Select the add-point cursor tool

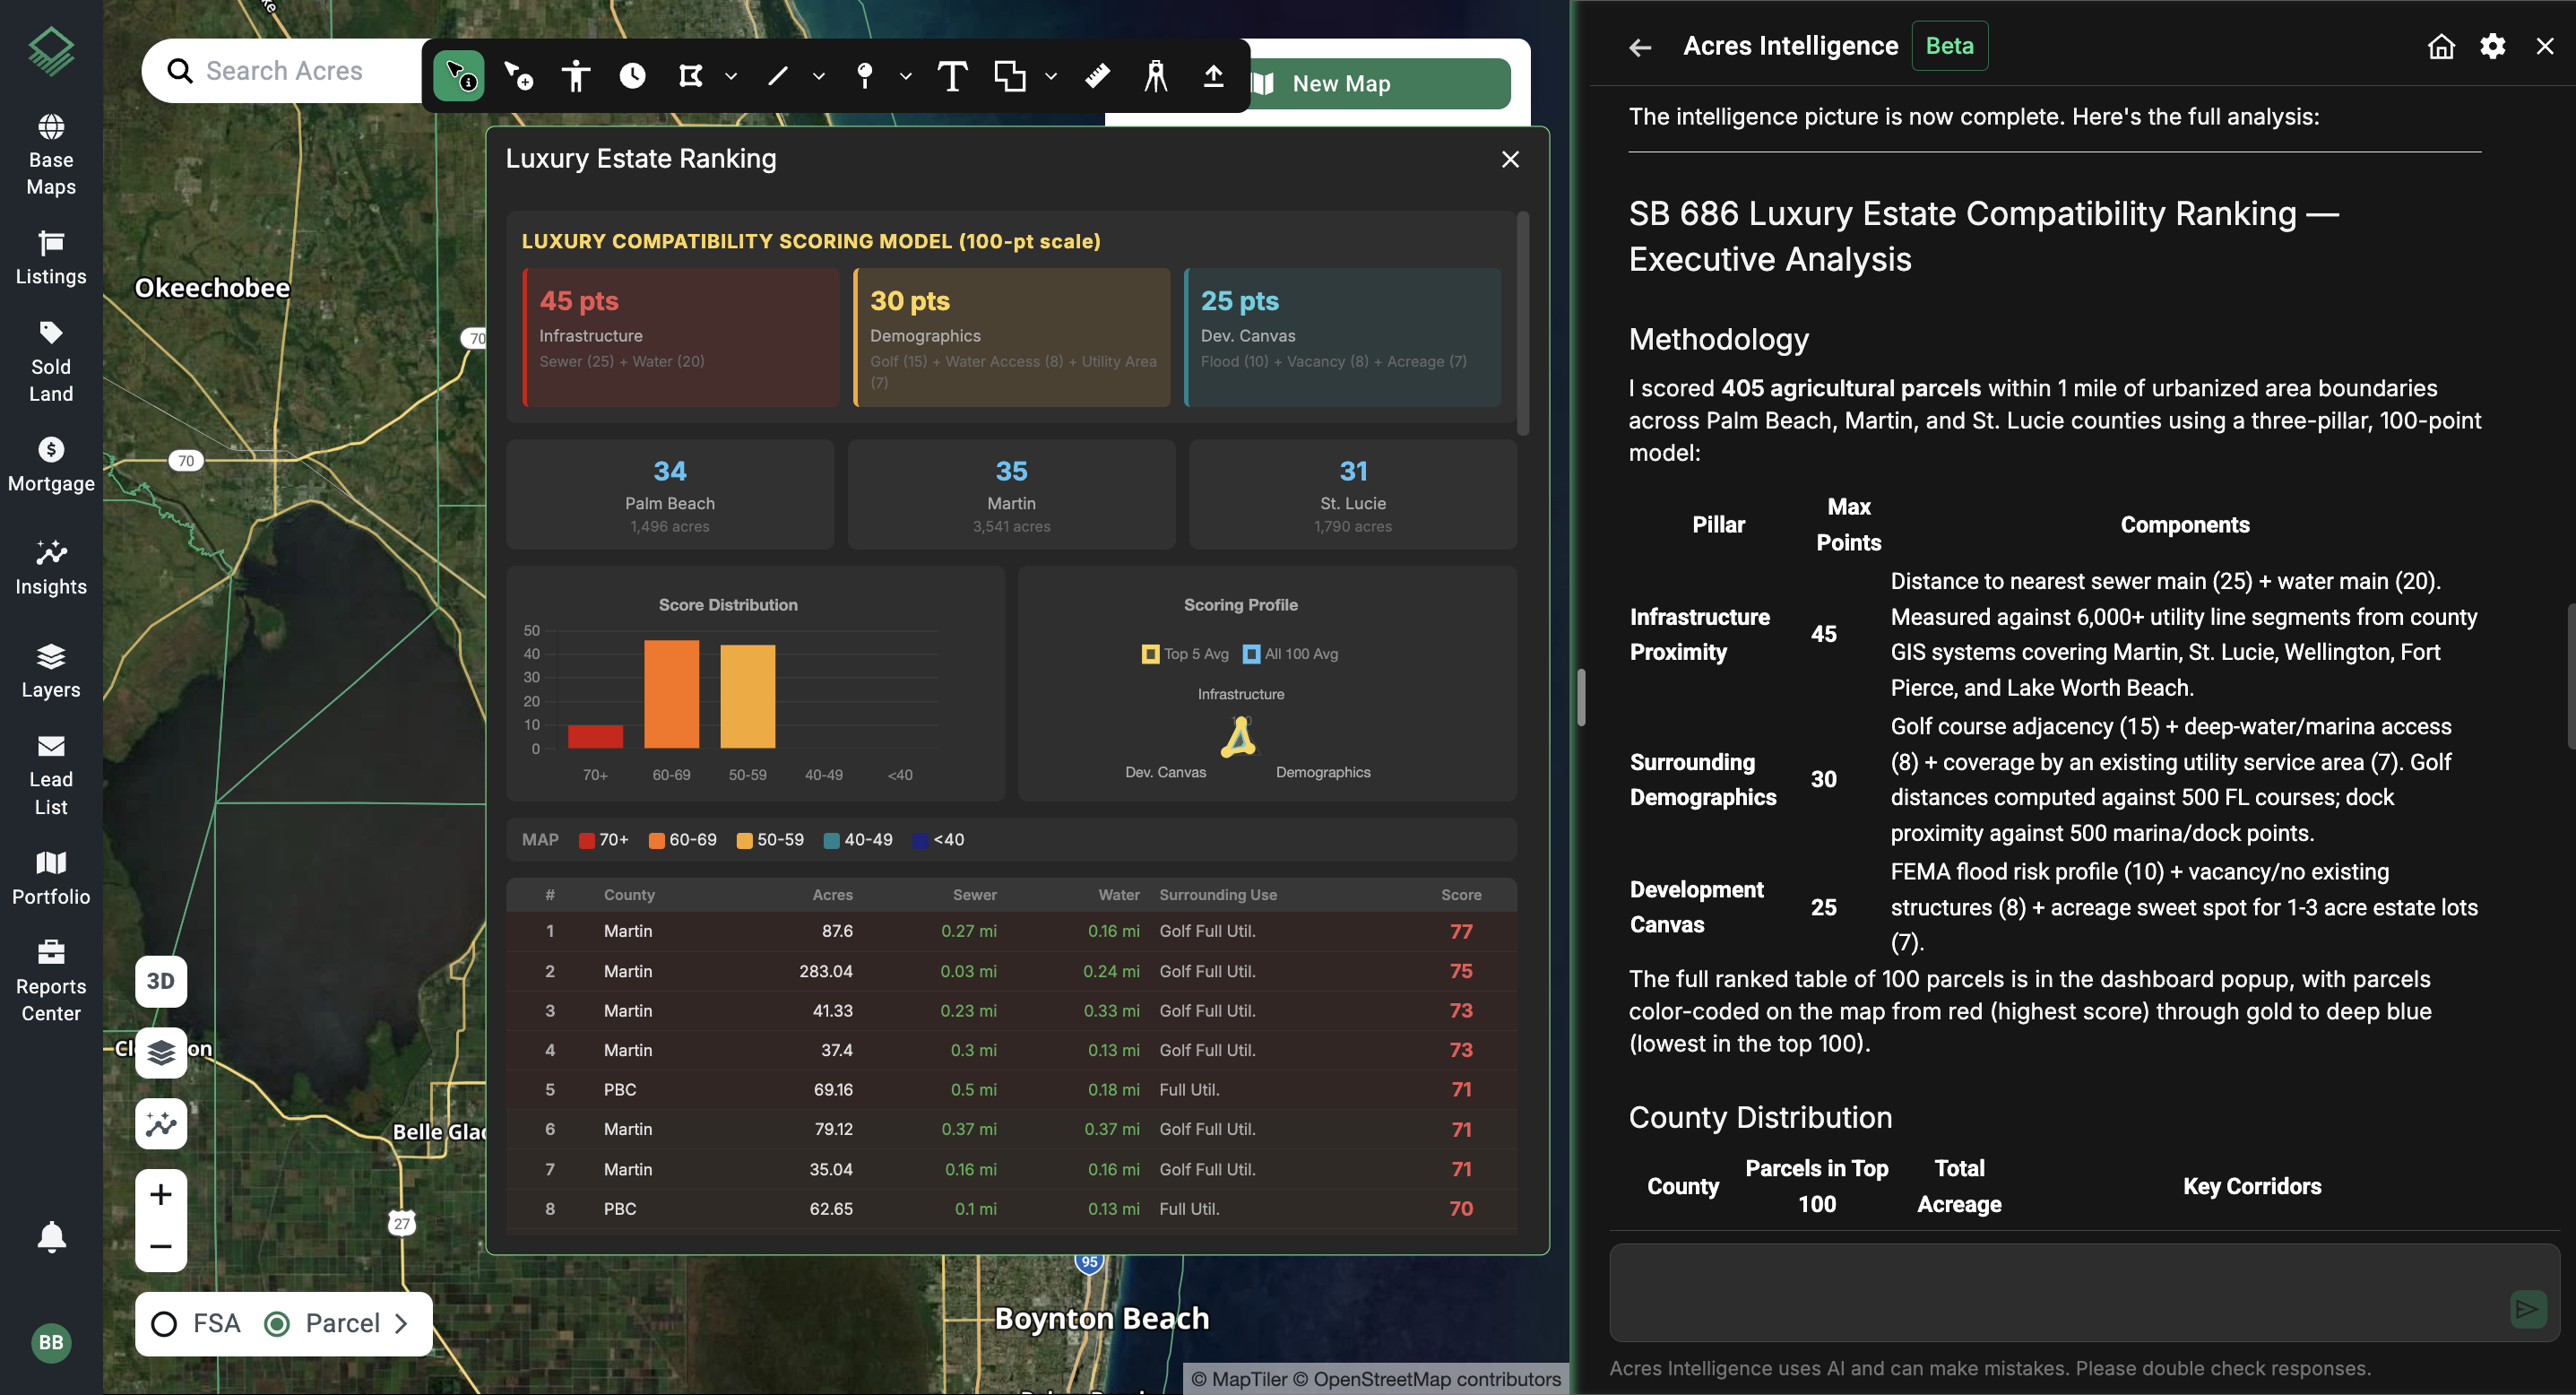point(518,76)
